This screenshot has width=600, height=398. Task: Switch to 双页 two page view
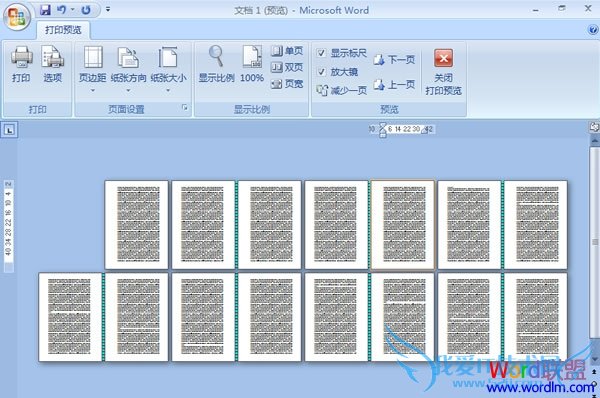click(x=287, y=67)
